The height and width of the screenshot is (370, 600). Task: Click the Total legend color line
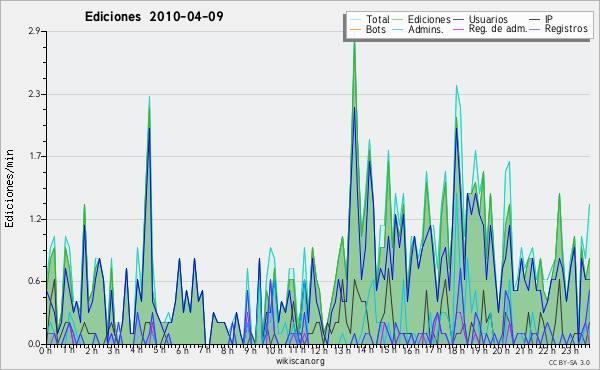[x=356, y=20]
